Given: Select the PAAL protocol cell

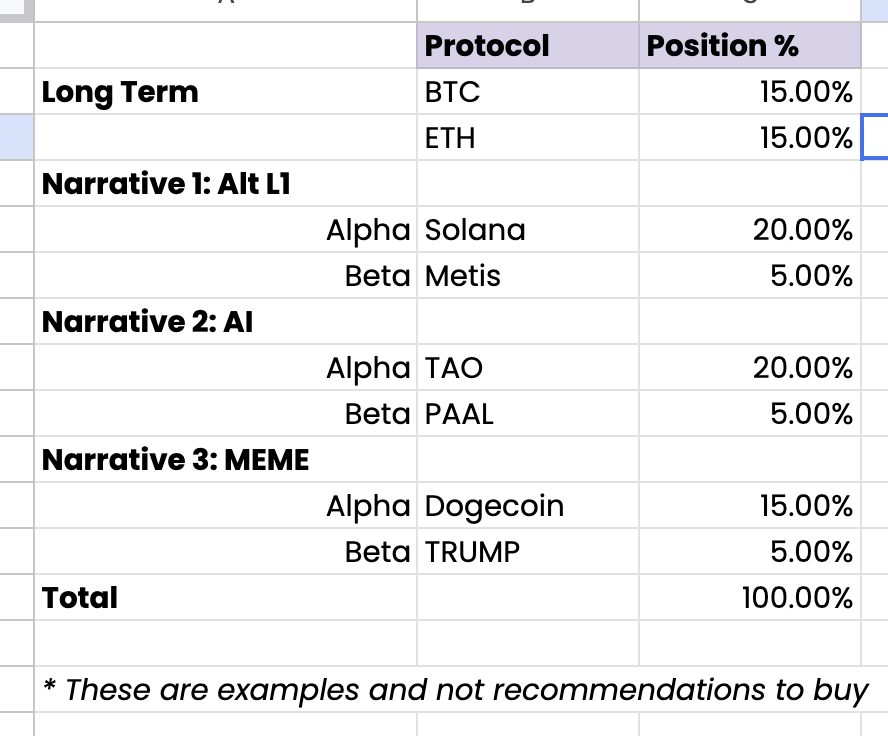Looking at the screenshot, I should tap(527, 414).
